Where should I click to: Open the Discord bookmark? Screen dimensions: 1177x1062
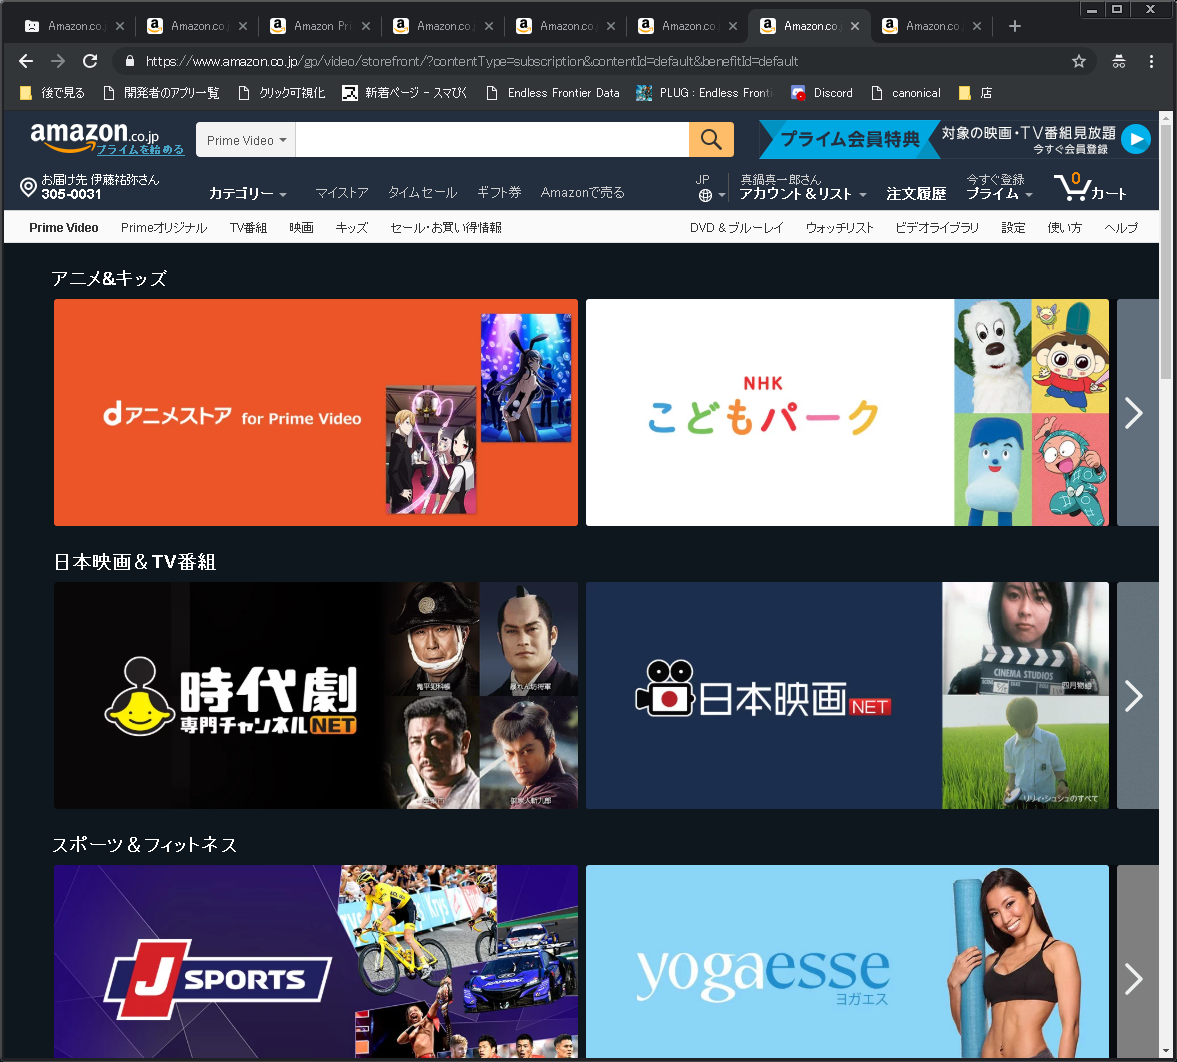822,93
